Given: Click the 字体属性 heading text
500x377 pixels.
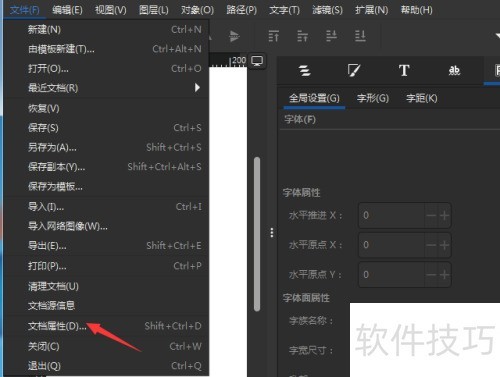Looking at the screenshot, I should click(x=301, y=193).
